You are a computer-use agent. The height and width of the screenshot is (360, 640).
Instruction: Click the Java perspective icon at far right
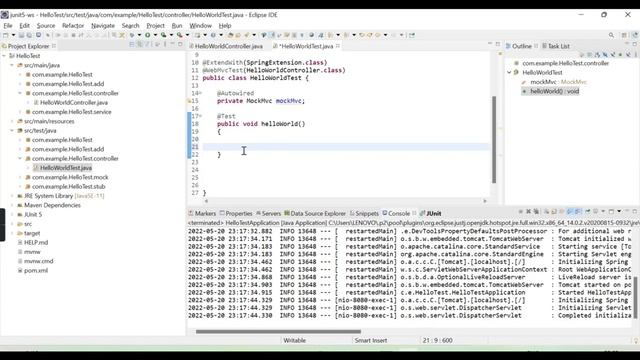[x=635, y=35]
